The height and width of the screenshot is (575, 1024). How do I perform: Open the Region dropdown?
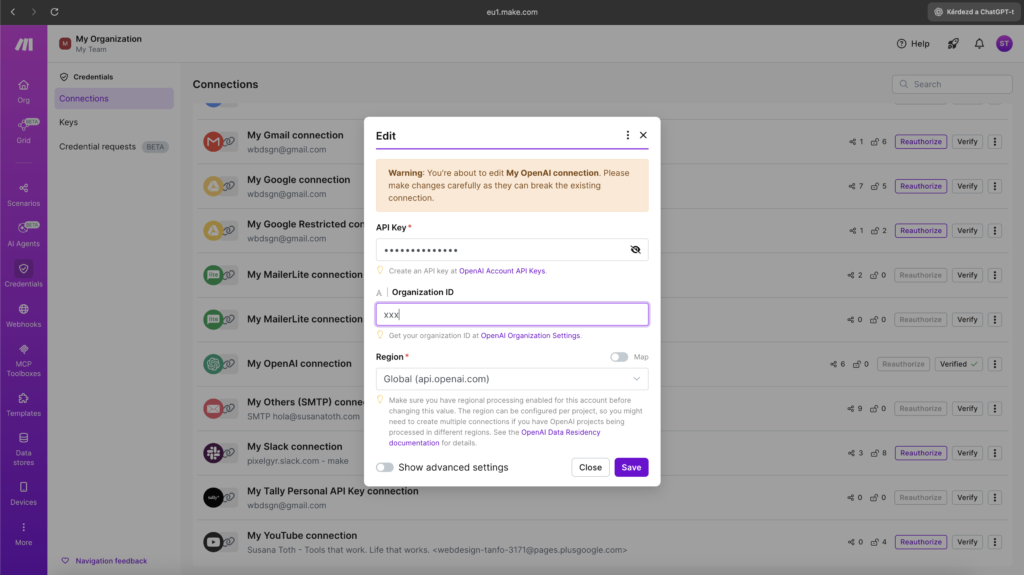point(512,379)
